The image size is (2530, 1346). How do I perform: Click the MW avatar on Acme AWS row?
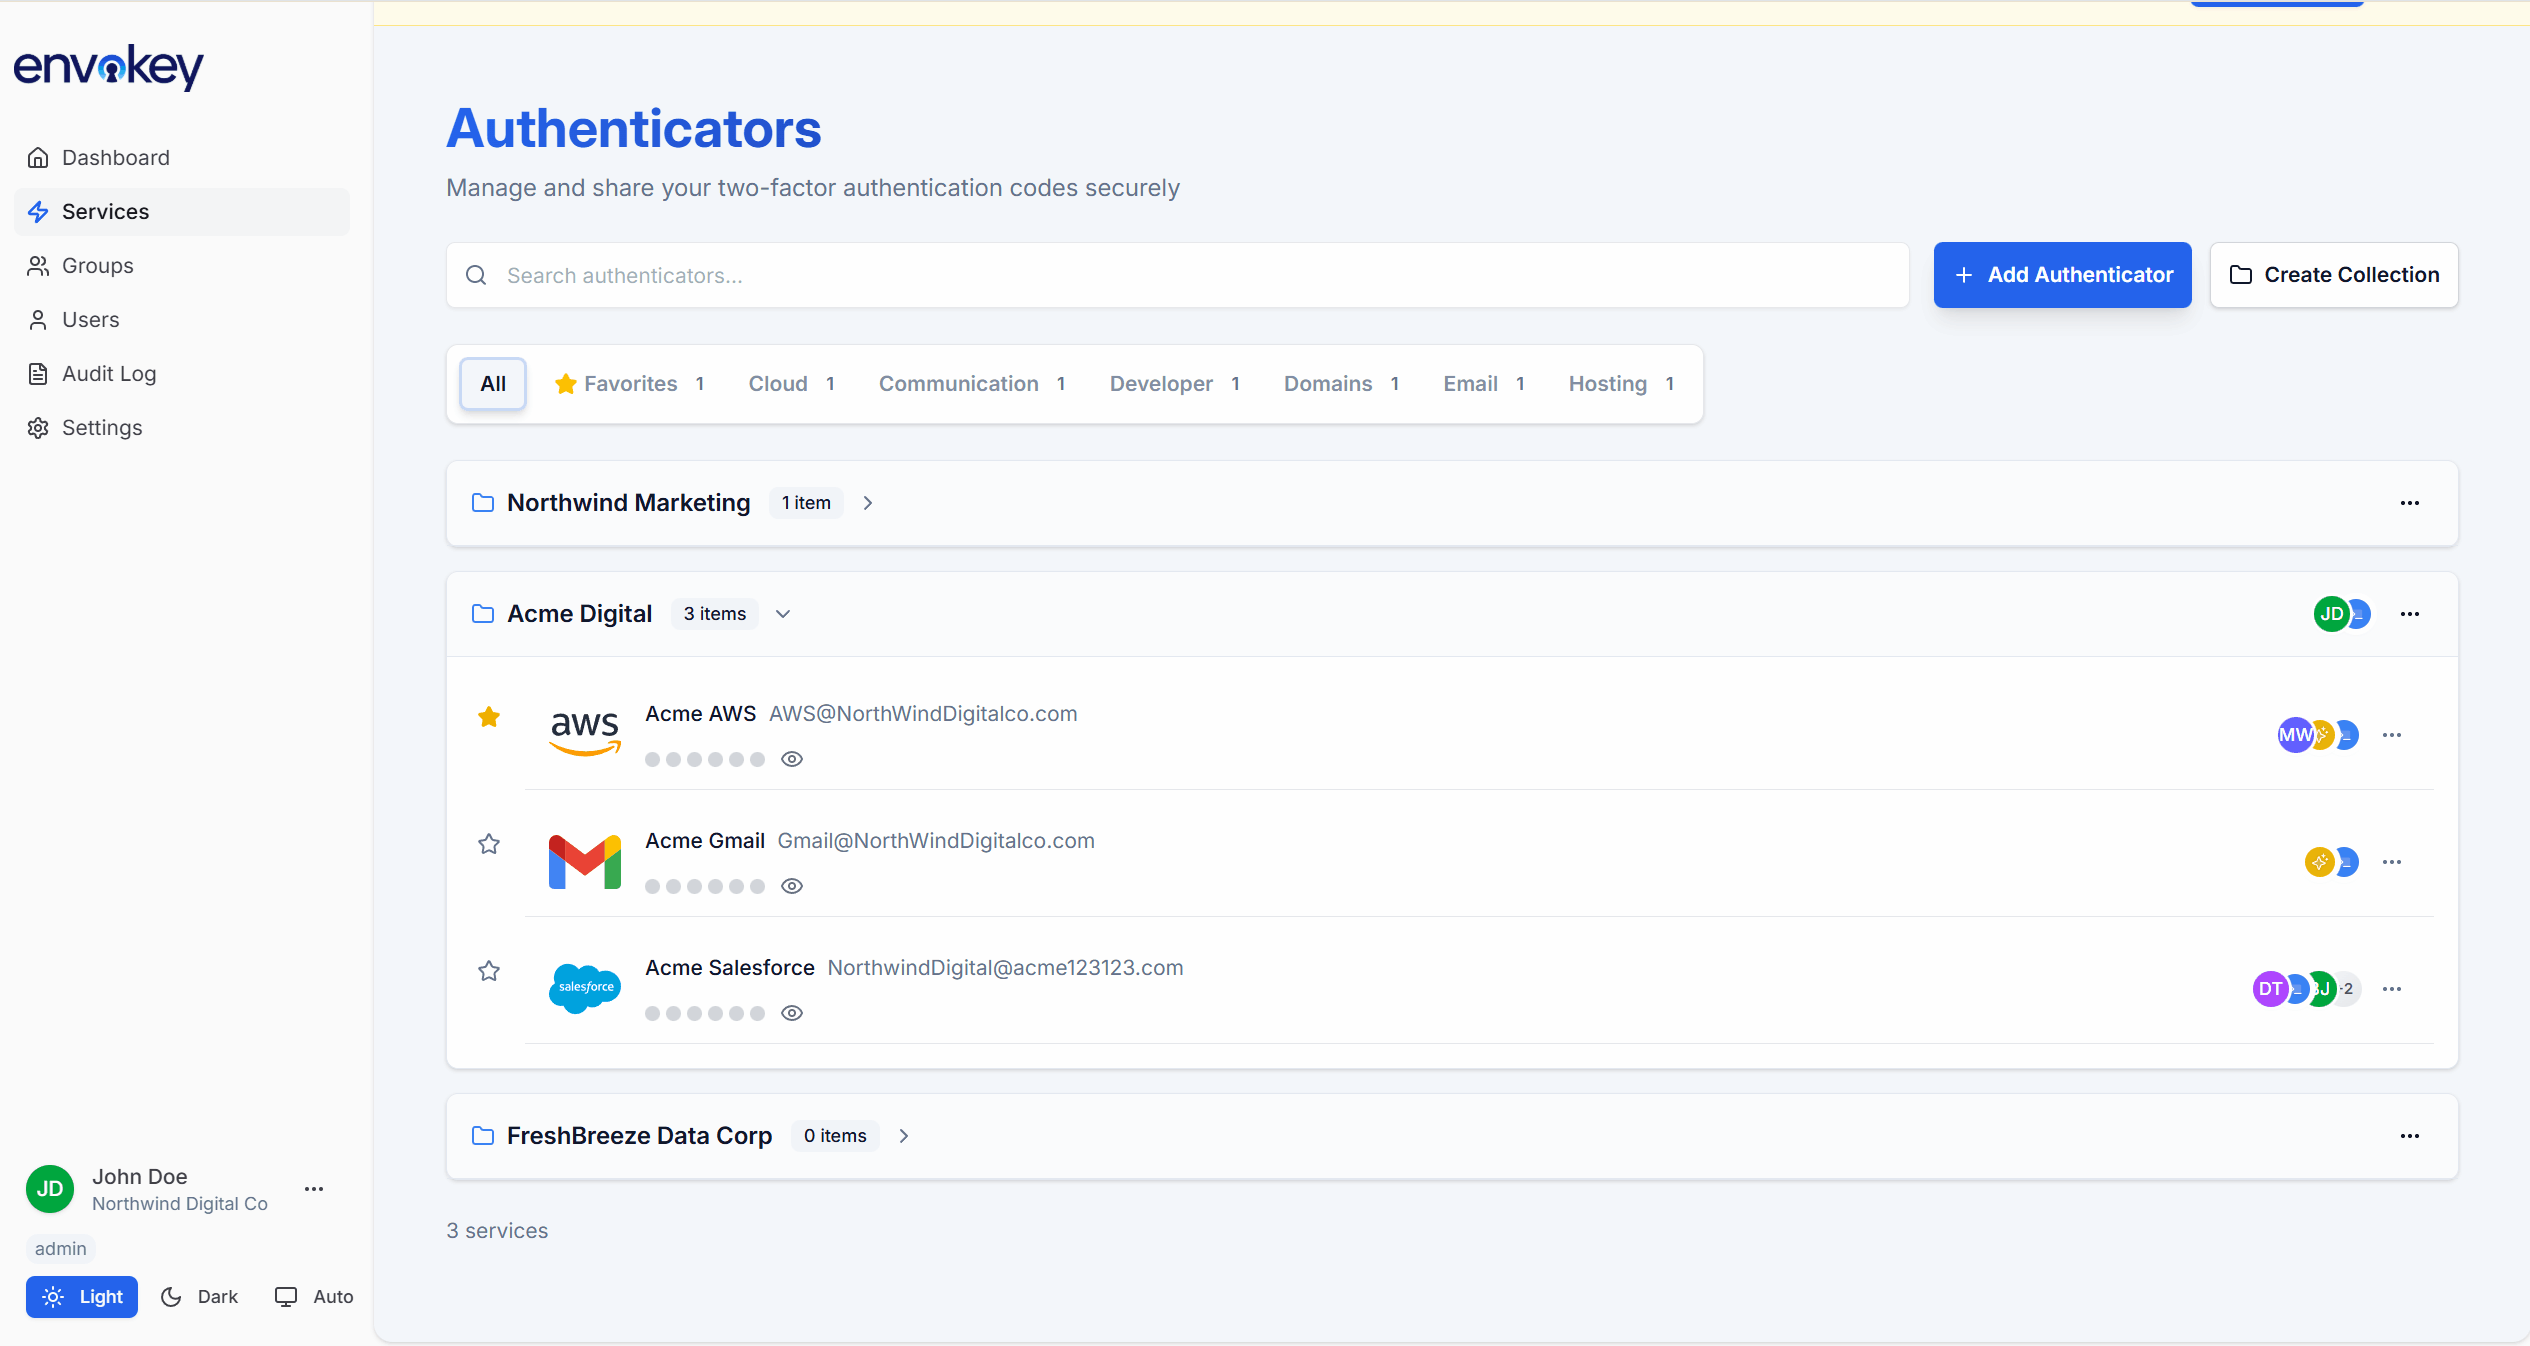pos(2295,735)
